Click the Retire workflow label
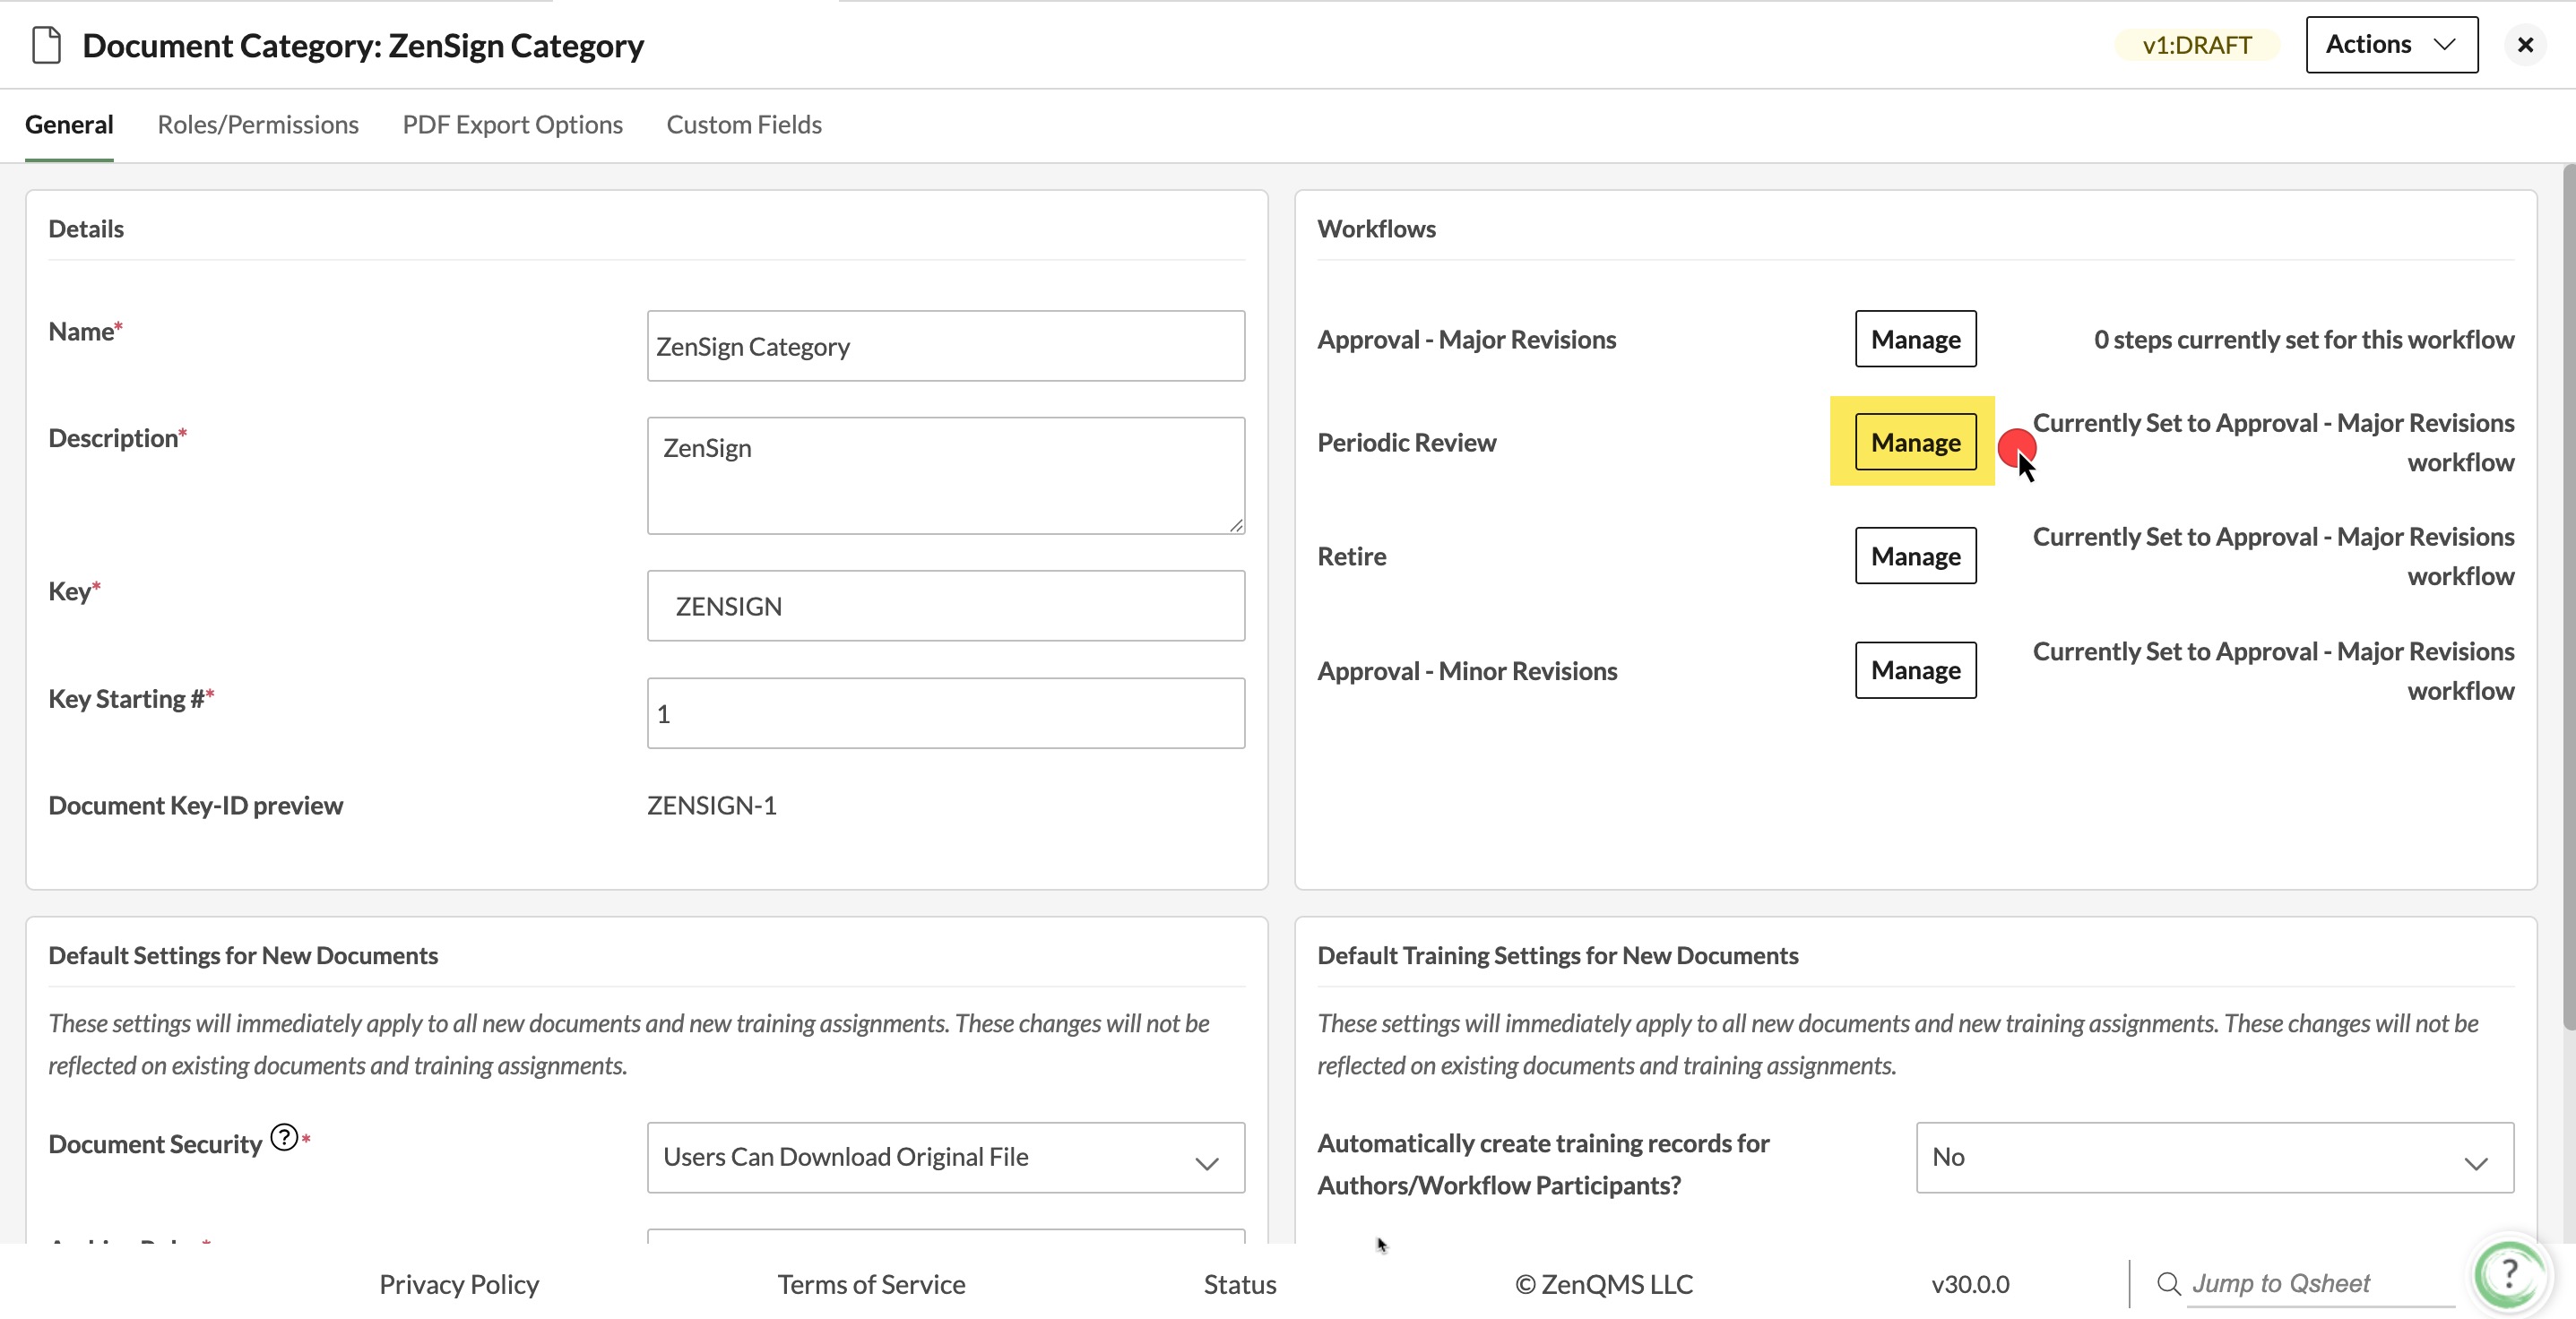 pos(1351,556)
